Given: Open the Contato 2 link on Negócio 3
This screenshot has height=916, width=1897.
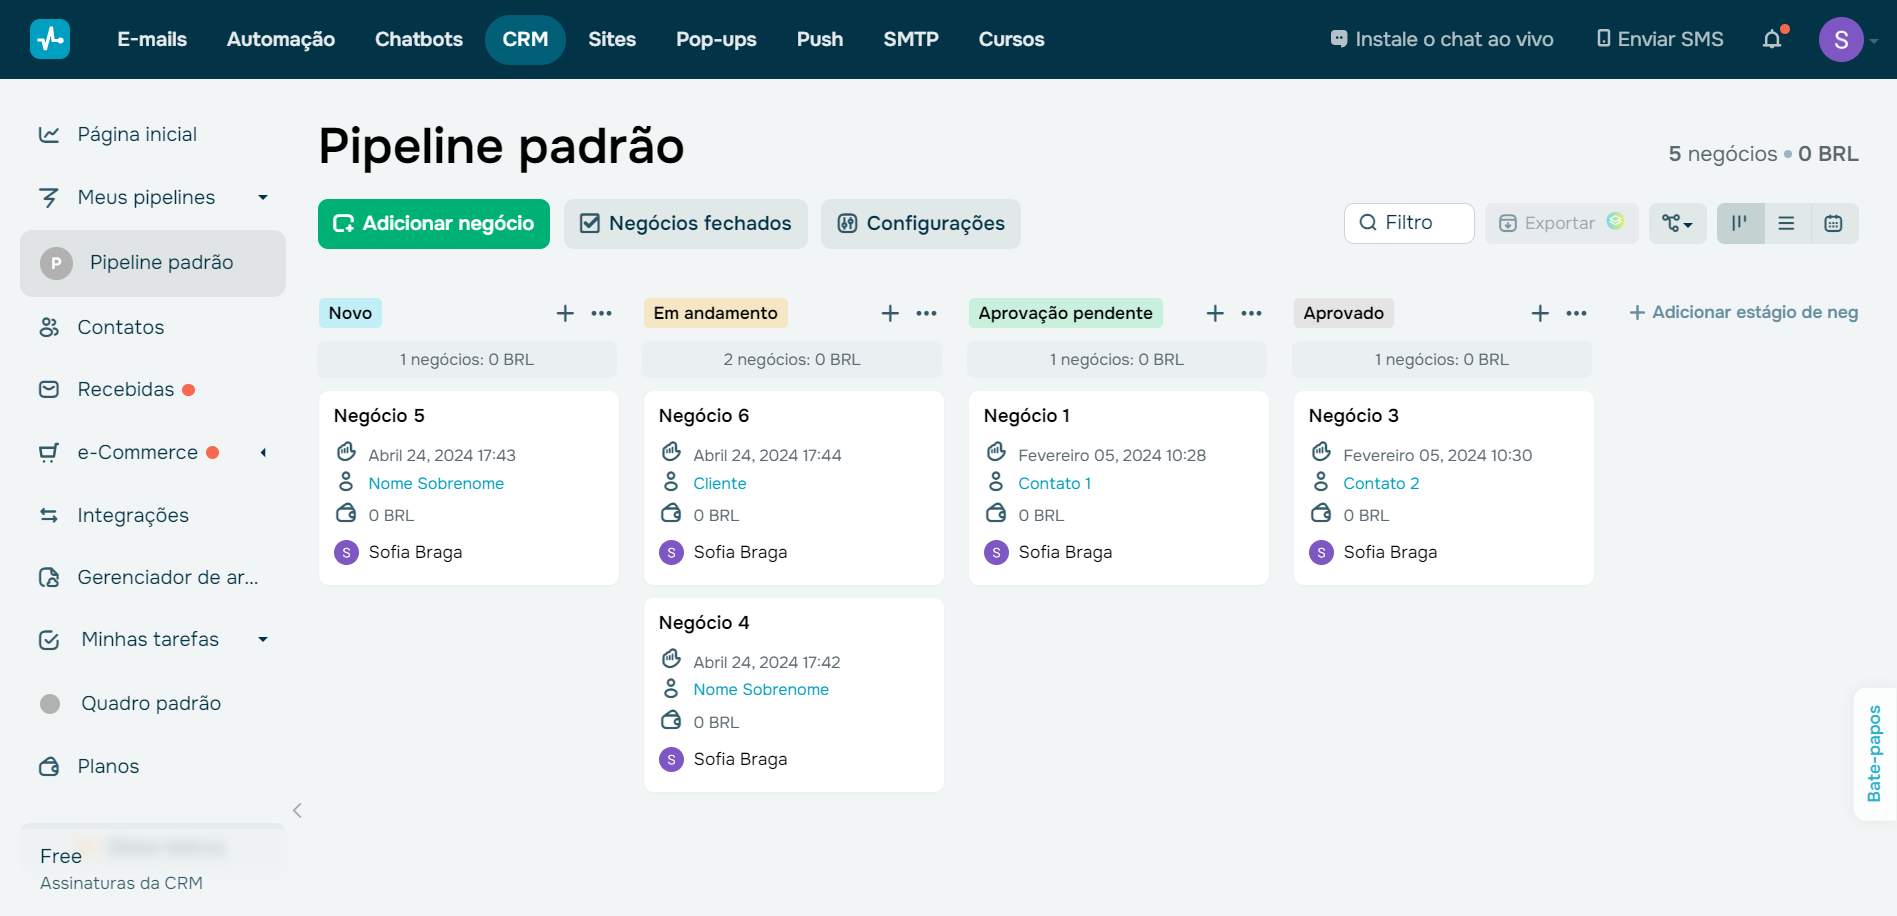Looking at the screenshot, I should [1382, 483].
